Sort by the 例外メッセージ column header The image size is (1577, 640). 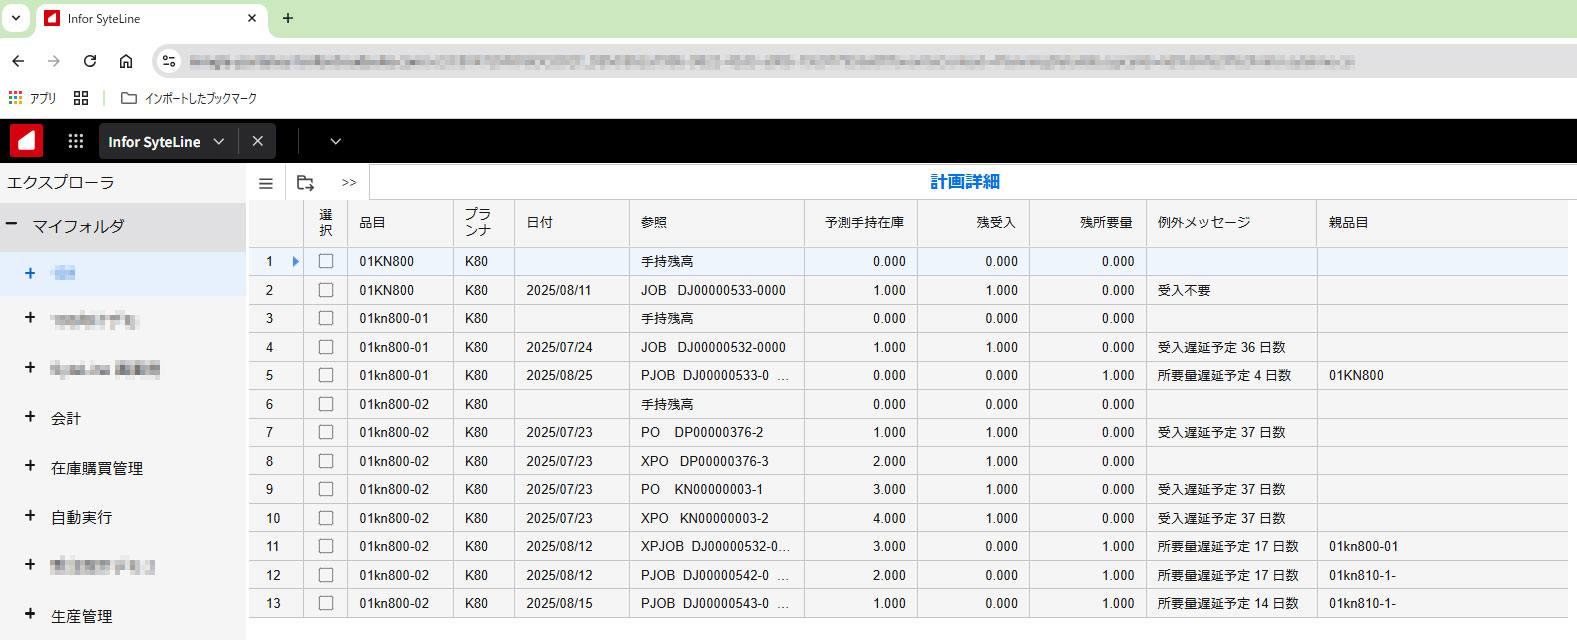(x=1204, y=222)
